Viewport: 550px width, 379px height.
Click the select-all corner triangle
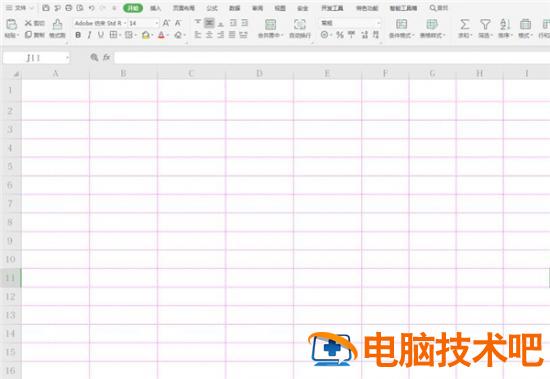[16, 74]
